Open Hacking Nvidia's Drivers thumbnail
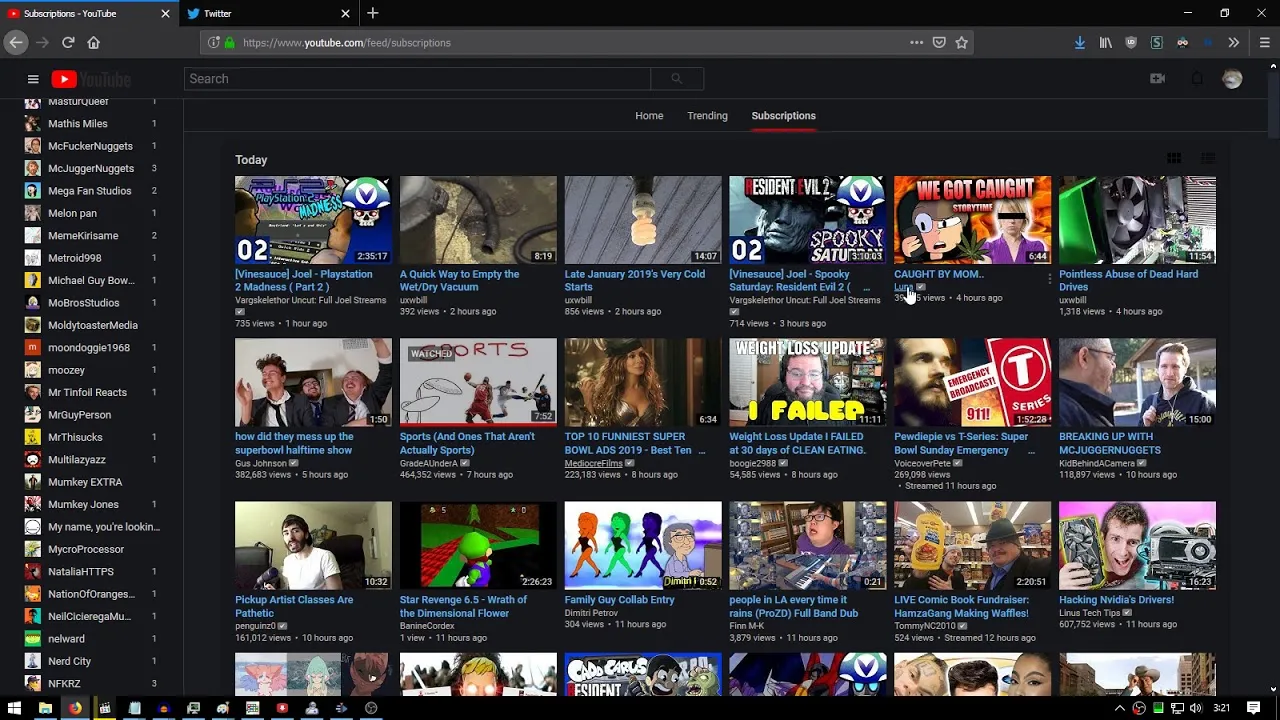The height and width of the screenshot is (720, 1280). pos(1137,545)
